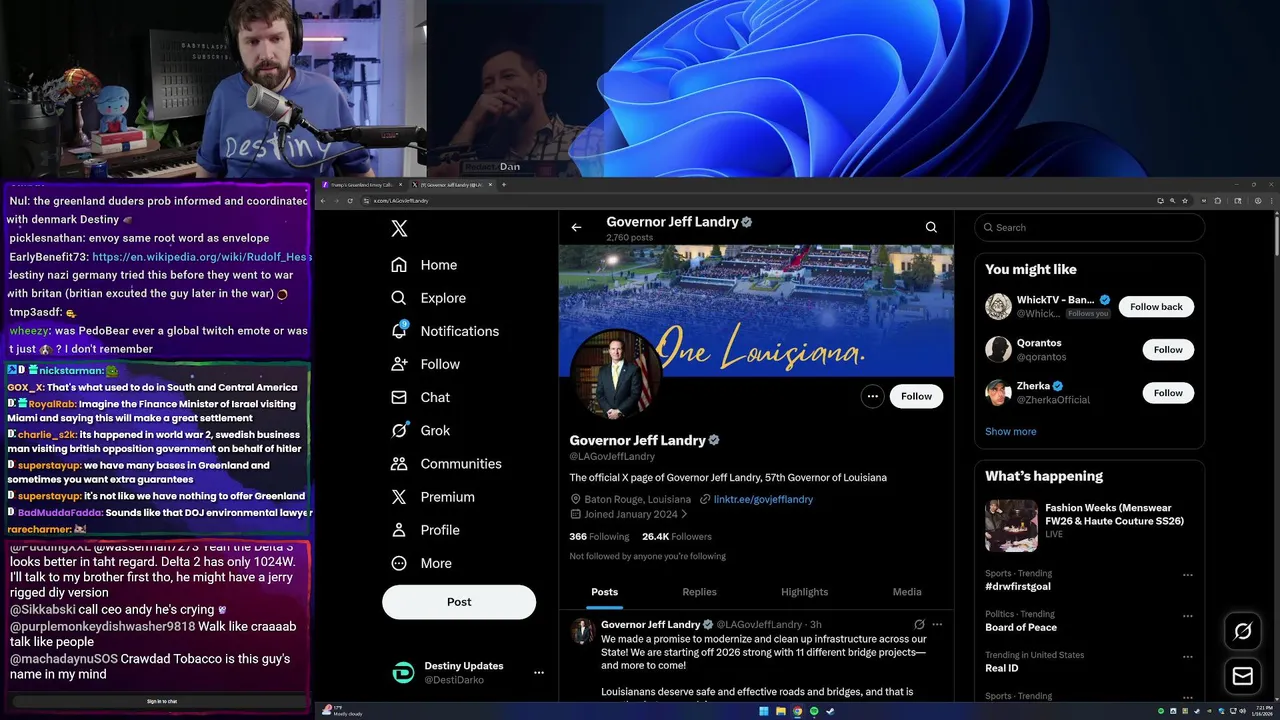Open Communities in the sidebar
Viewport: 1280px width, 720px height.
(446, 463)
